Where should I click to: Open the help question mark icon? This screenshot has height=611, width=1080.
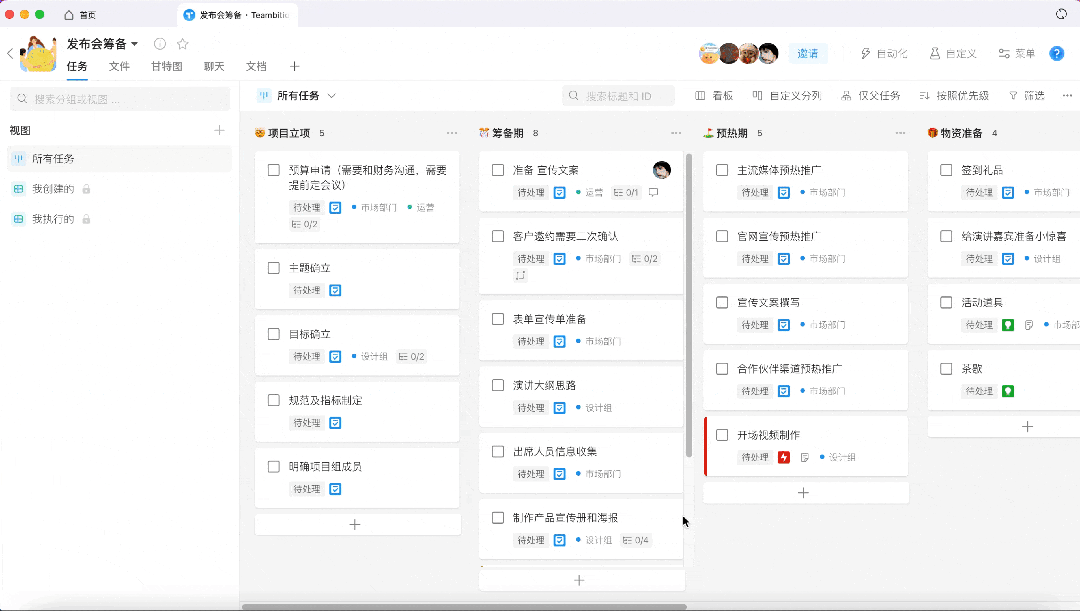tap(1057, 53)
